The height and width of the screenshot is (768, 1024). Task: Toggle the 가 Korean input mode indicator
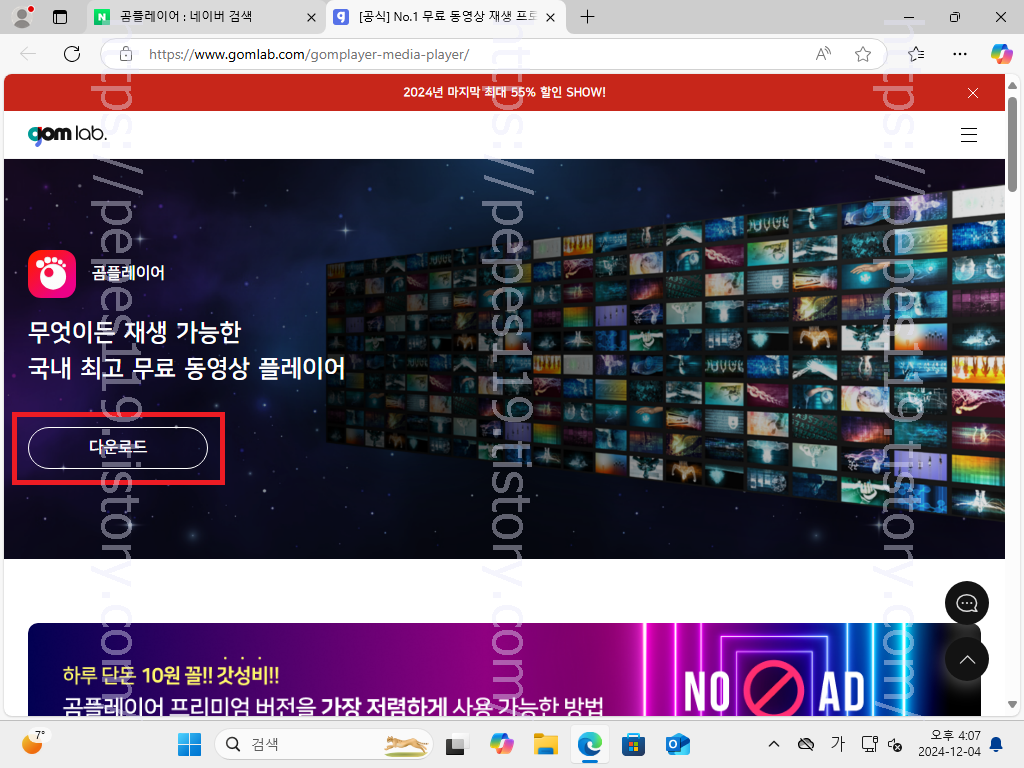tap(838, 744)
